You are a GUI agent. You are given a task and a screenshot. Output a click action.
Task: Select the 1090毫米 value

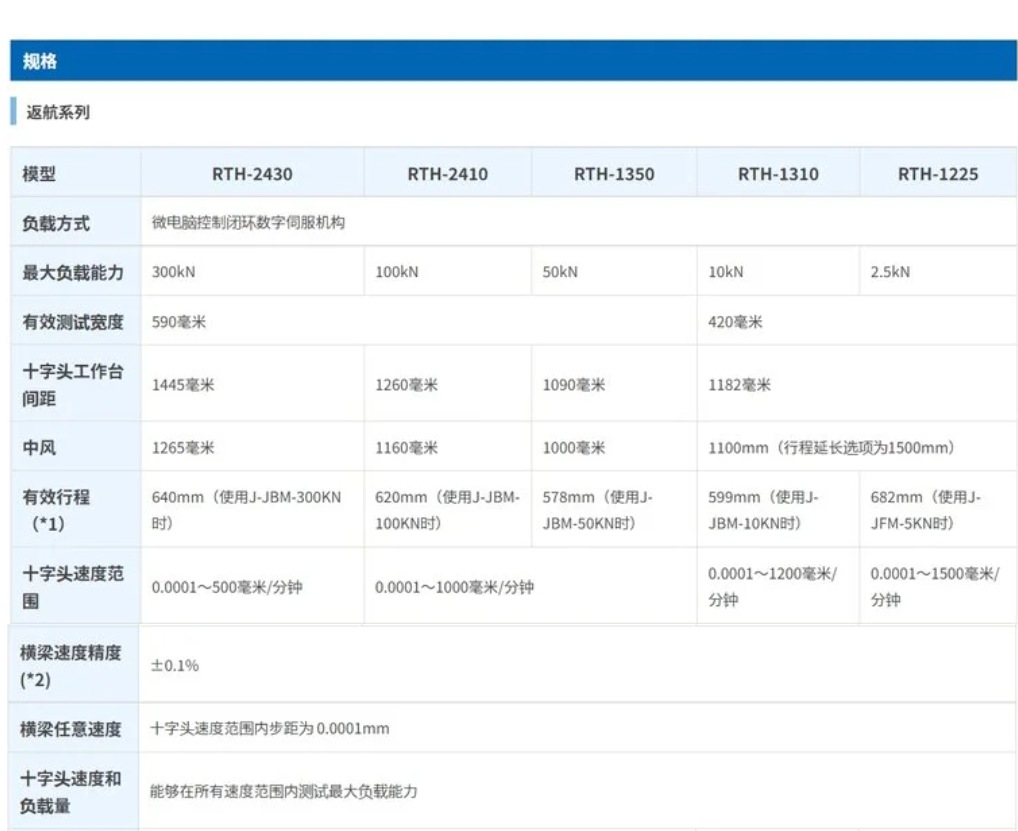point(574,385)
